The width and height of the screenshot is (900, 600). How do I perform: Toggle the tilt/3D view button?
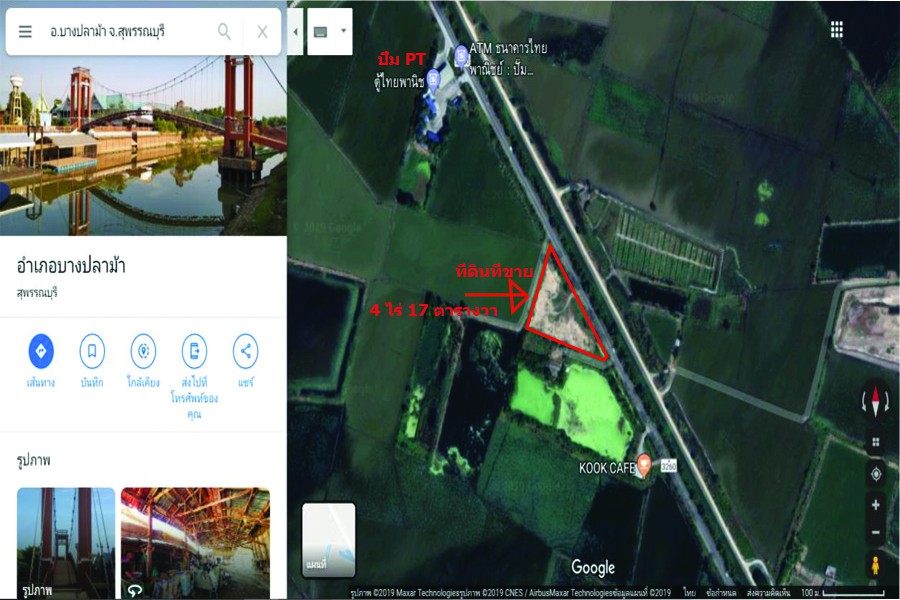(876, 442)
